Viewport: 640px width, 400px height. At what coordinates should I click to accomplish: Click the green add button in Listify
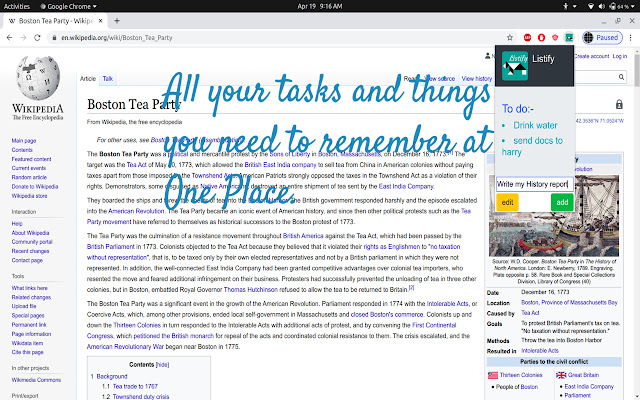pyautogui.click(x=562, y=202)
